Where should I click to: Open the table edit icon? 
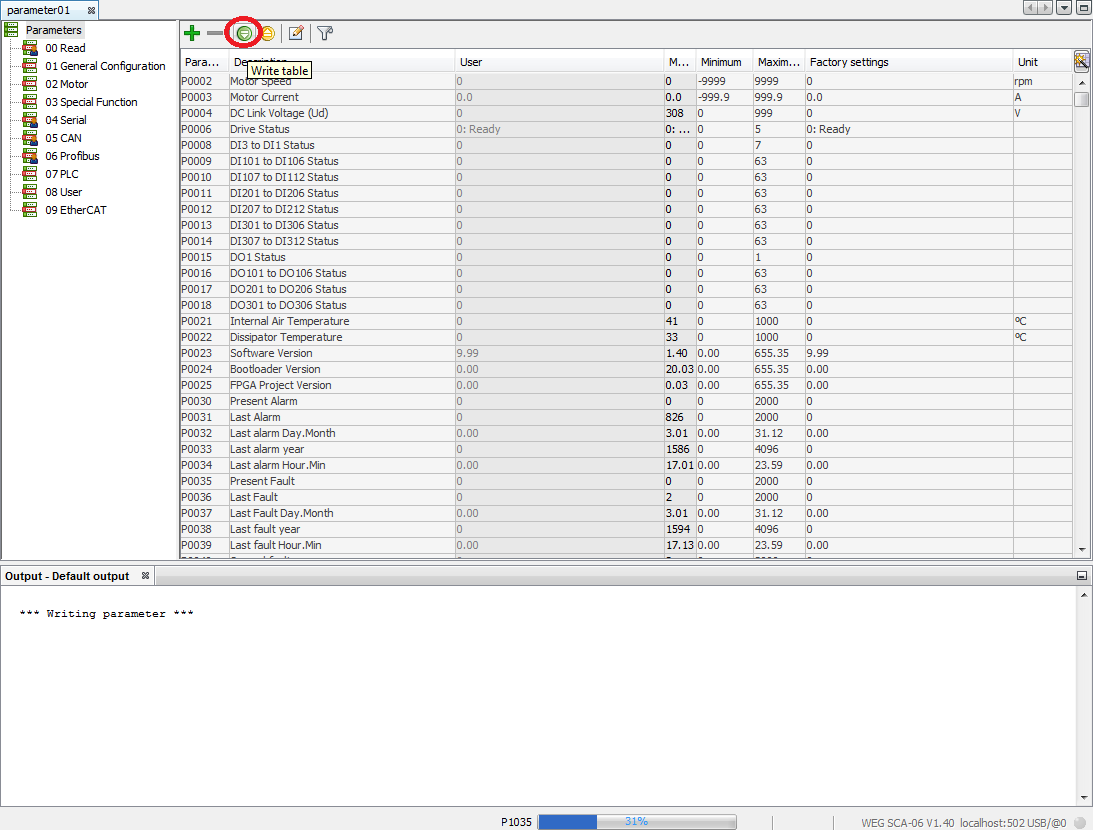click(x=296, y=32)
